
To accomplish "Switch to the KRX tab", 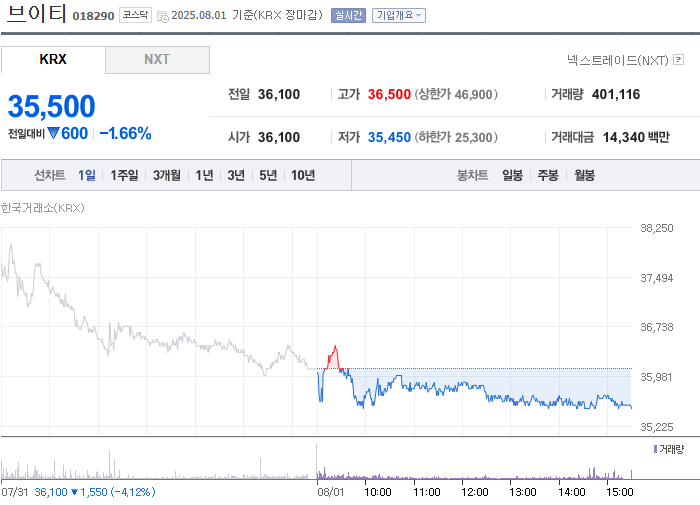I will coord(53,59).
